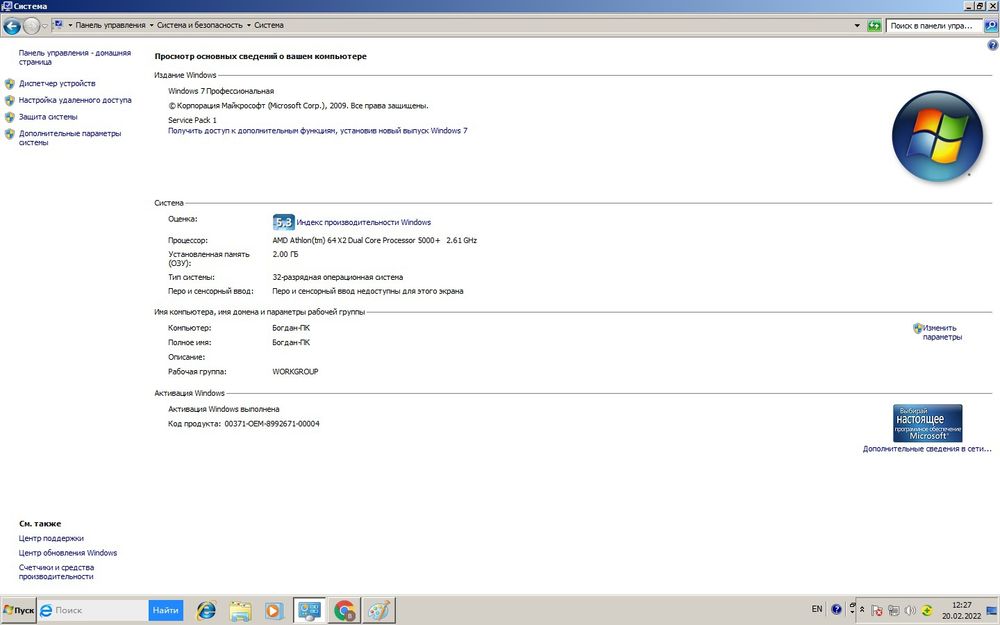Click the shield icon next to Изменить параметры
The height and width of the screenshot is (625, 1000).
point(917,328)
